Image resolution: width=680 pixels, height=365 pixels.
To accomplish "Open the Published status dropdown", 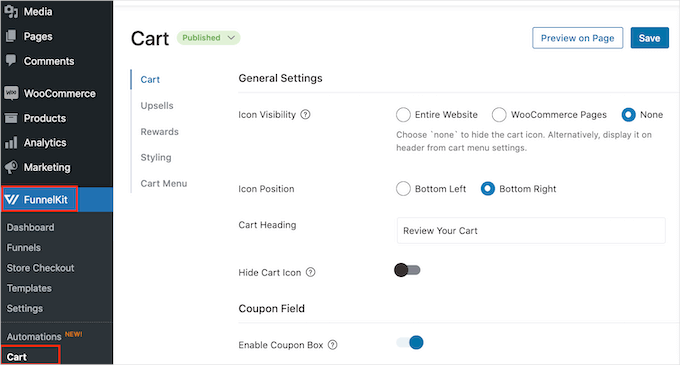I will click(209, 38).
